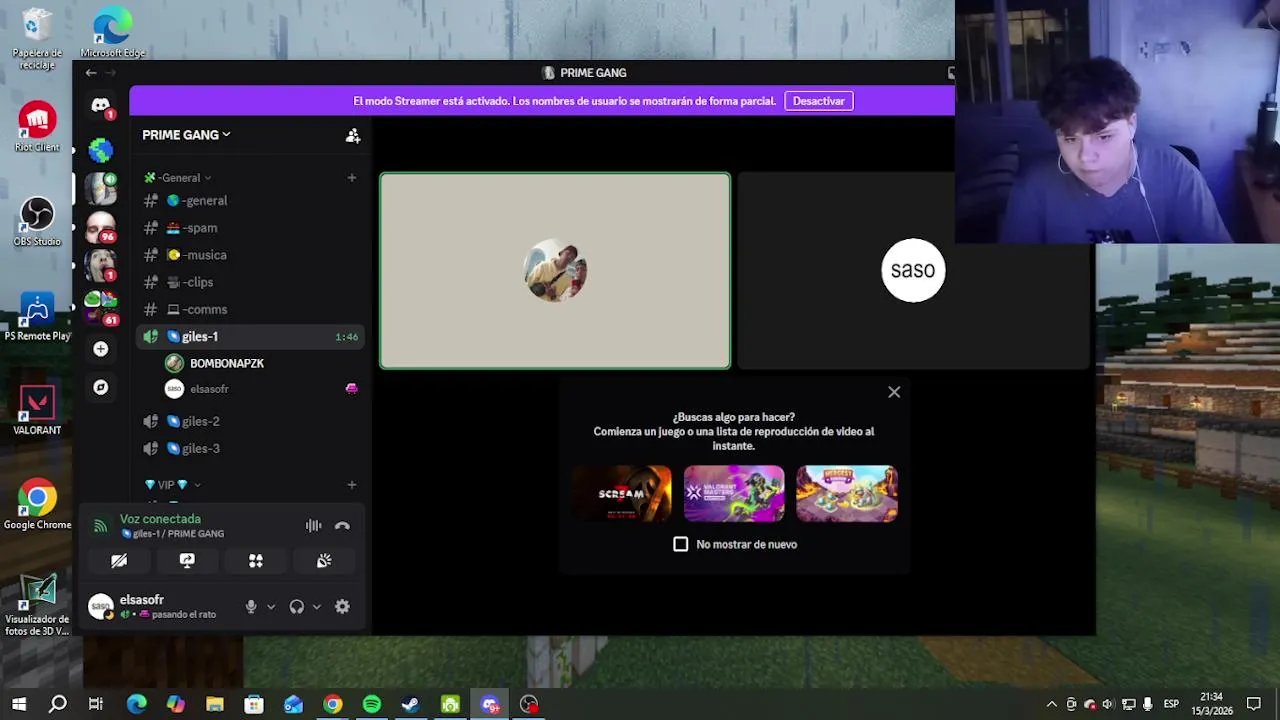
Task: Open Windows Start menu
Action: [19, 705]
